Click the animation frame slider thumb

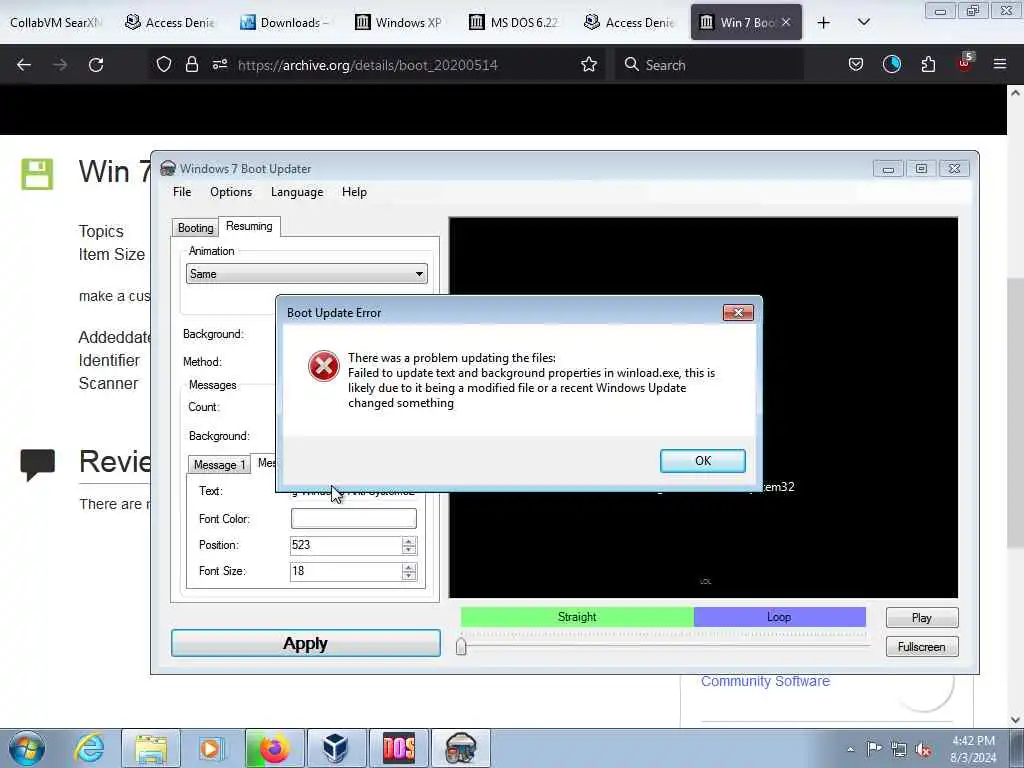coord(461,647)
